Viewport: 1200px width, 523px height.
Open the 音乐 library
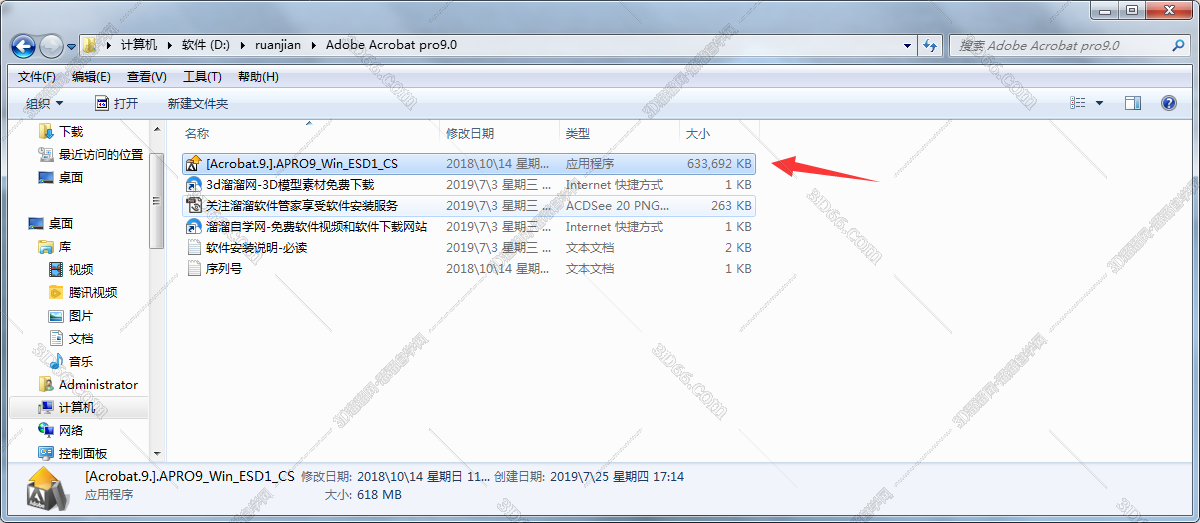coord(81,361)
